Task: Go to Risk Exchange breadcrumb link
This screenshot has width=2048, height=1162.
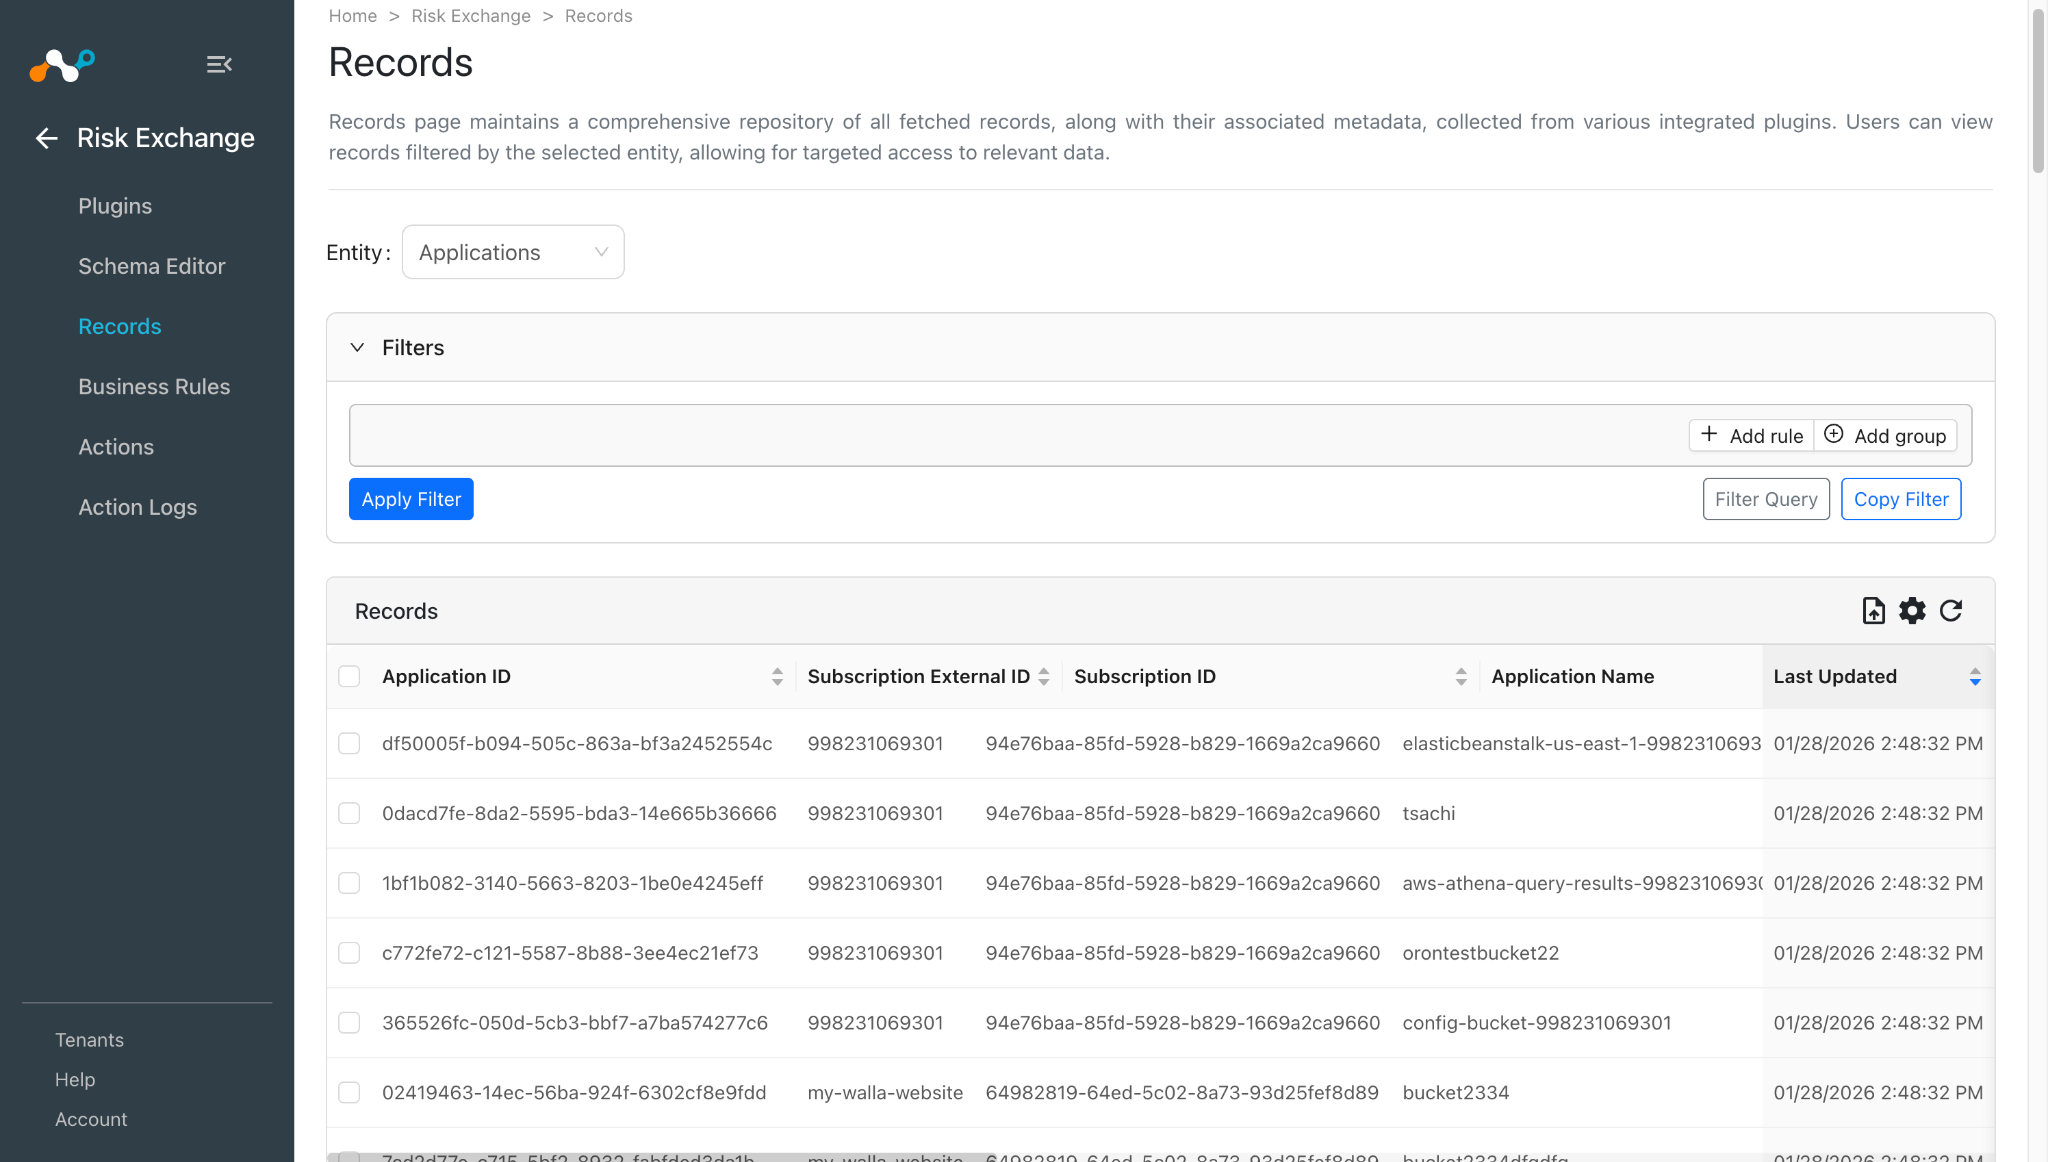Action: tap(471, 16)
